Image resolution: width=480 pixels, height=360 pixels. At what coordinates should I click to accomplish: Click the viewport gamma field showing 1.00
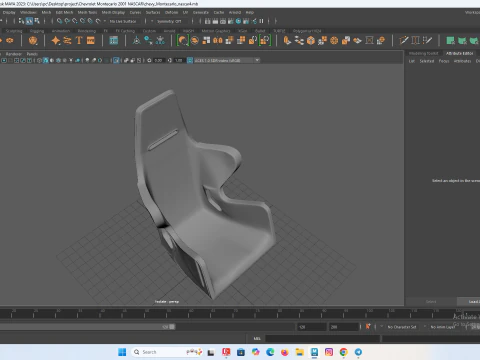click(179, 60)
